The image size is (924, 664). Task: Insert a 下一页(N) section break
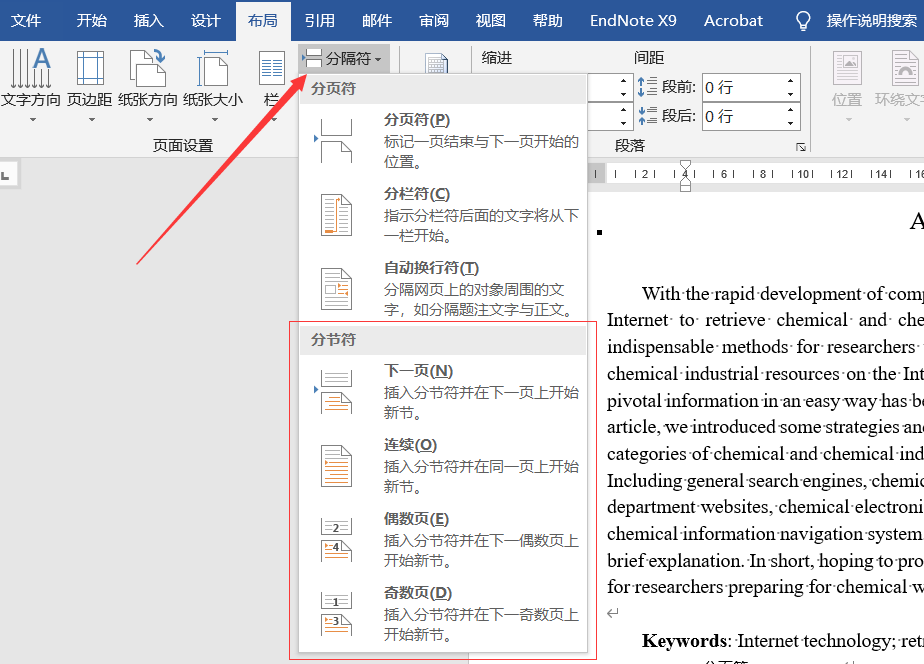pos(443,392)
